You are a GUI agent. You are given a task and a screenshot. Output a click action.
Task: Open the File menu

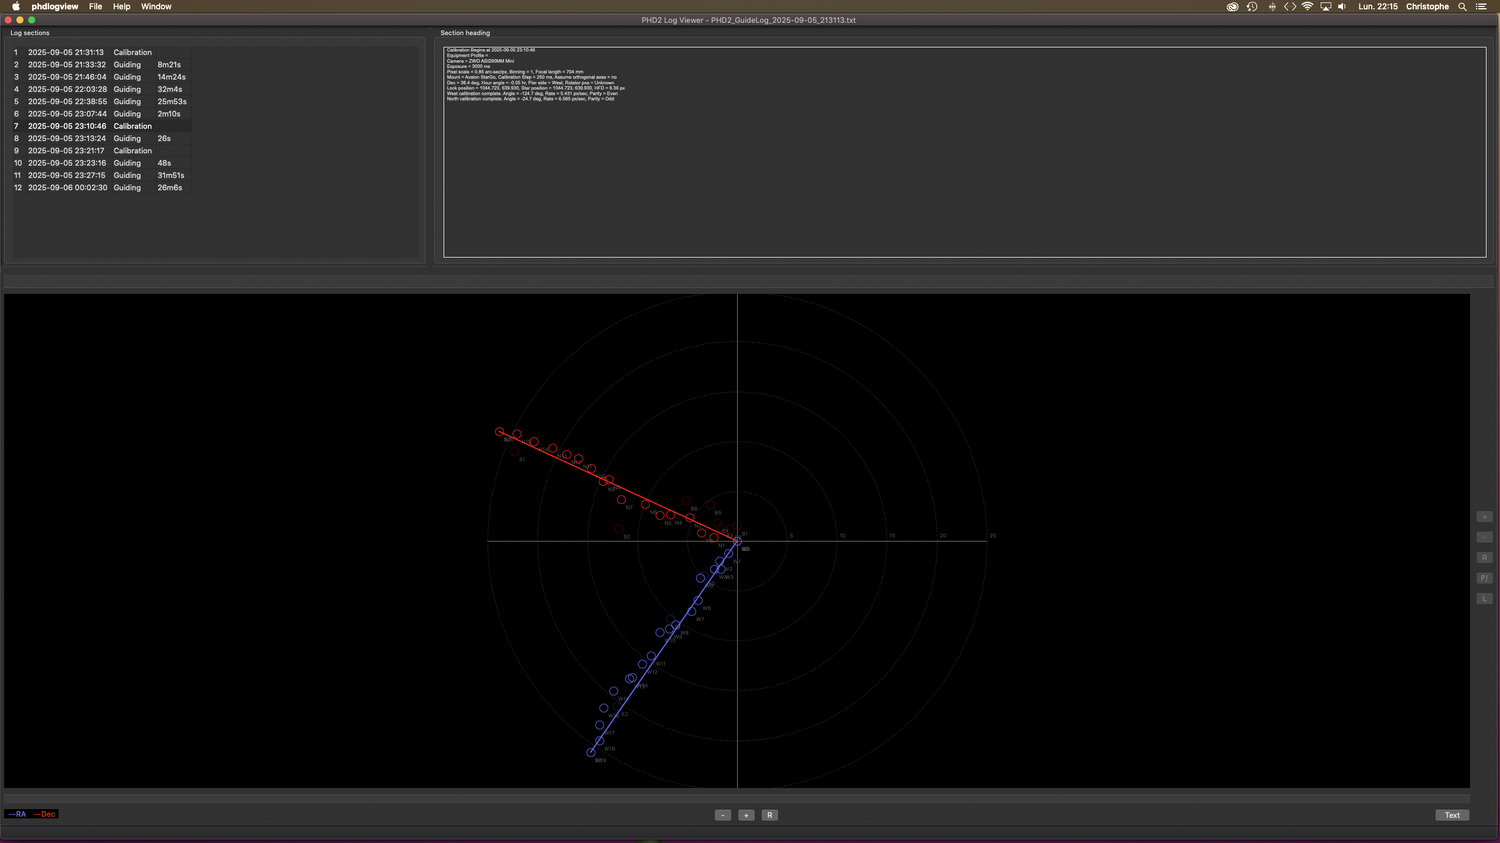96,6
